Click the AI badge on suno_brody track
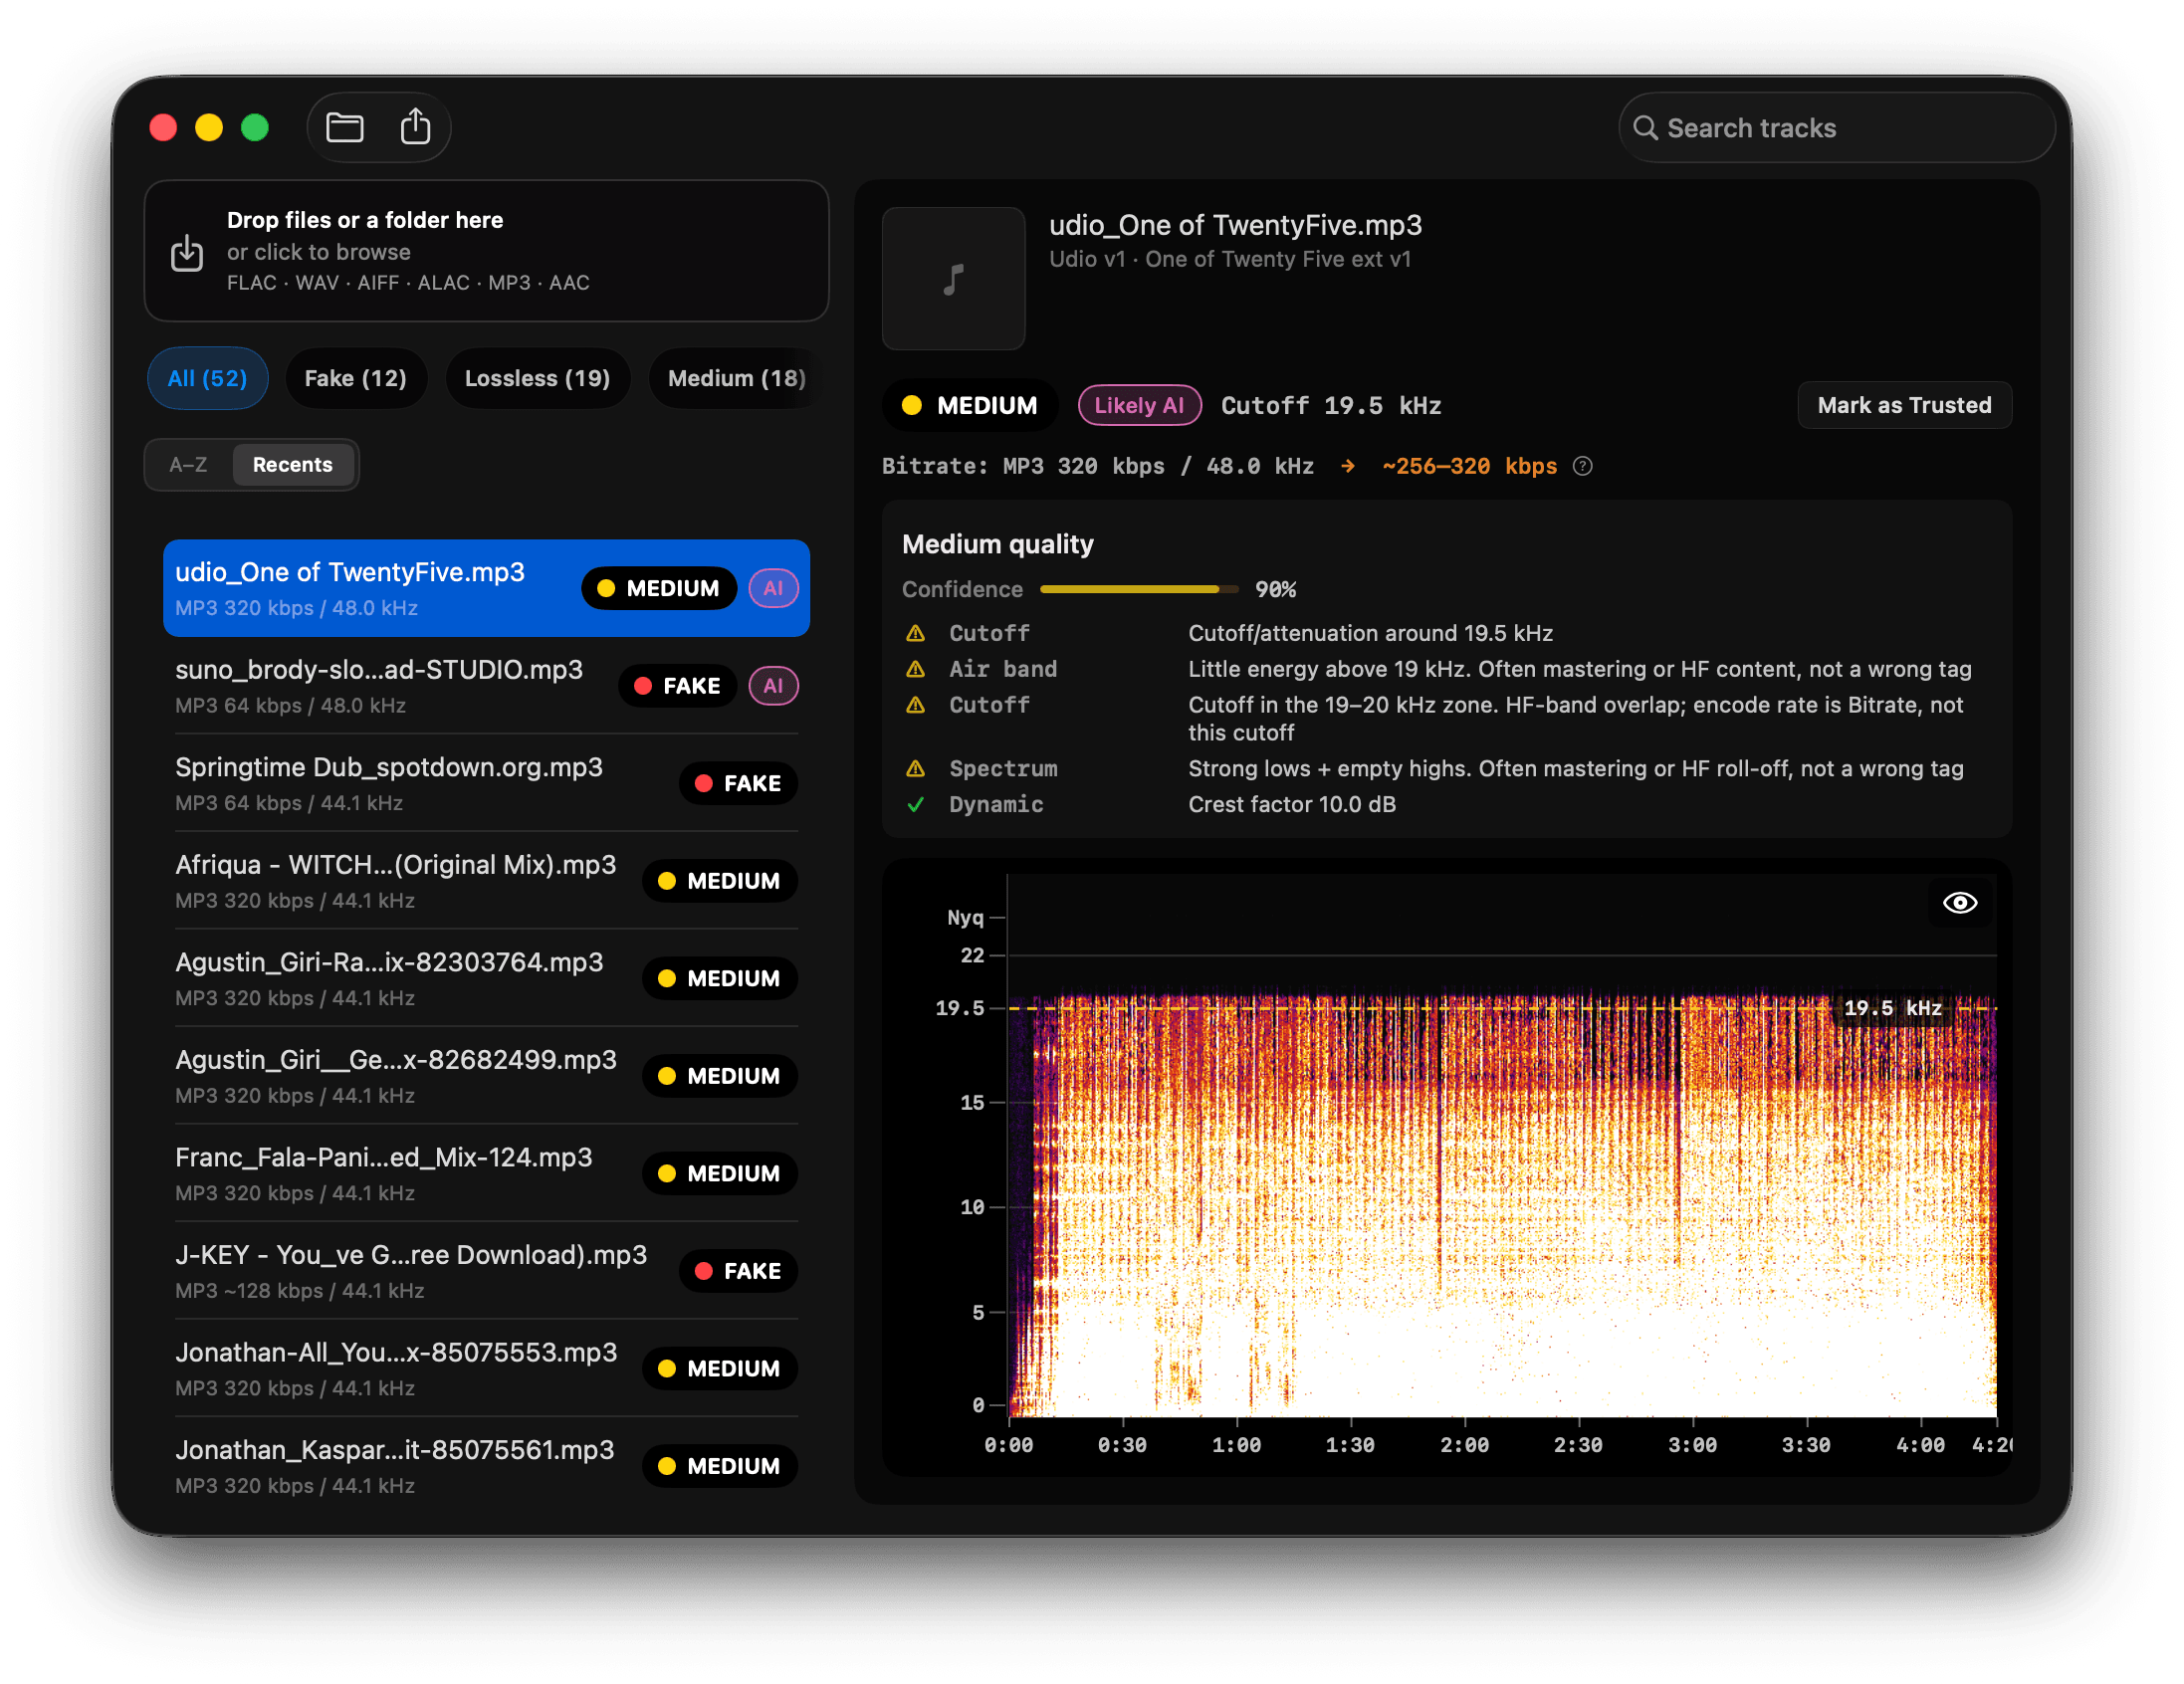 [773, 686]
